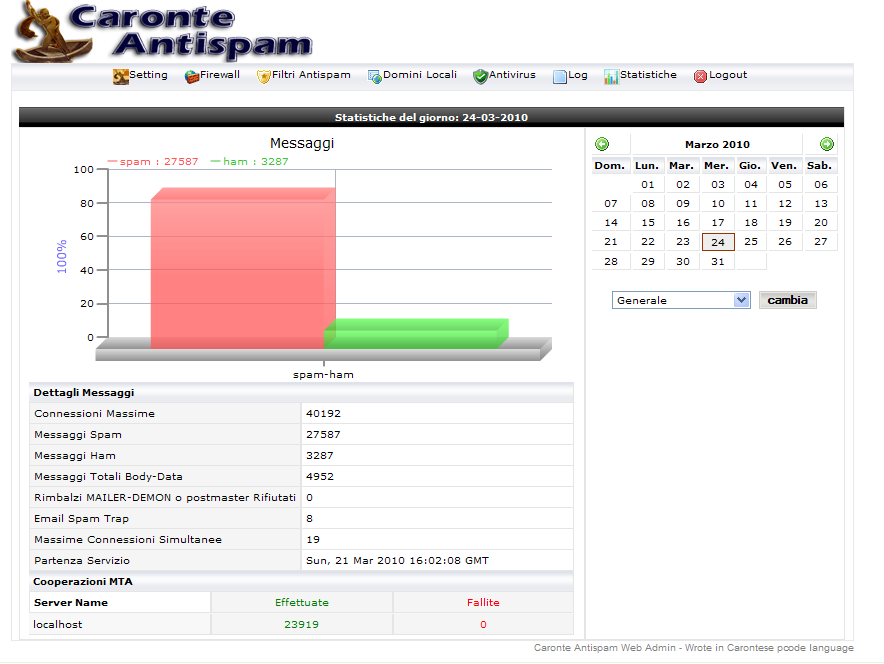Click the red Logout icon
This screenshot has width=884, height=664.
pyautogui.click(x=700, y=77)
